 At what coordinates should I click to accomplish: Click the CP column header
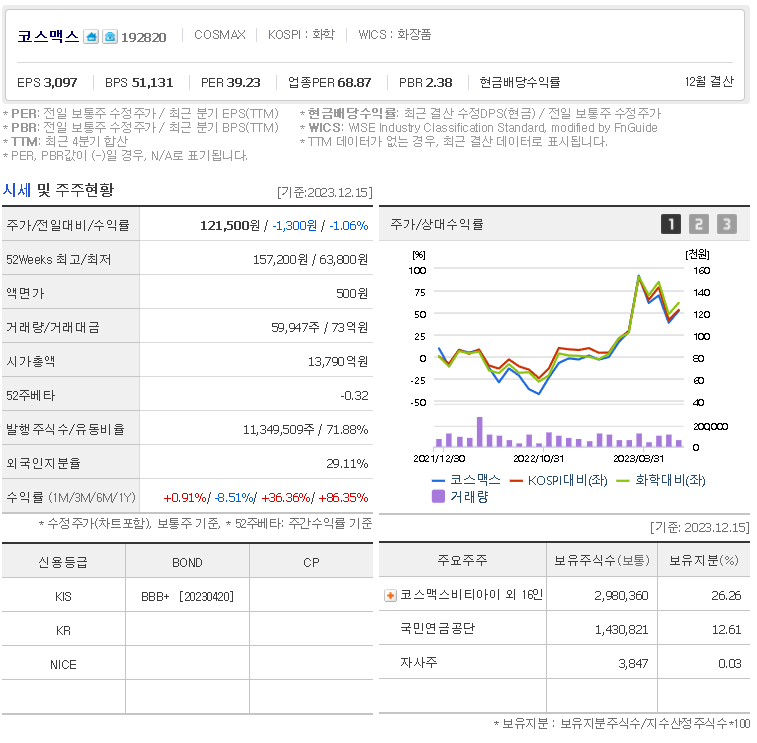pos(311,562)
